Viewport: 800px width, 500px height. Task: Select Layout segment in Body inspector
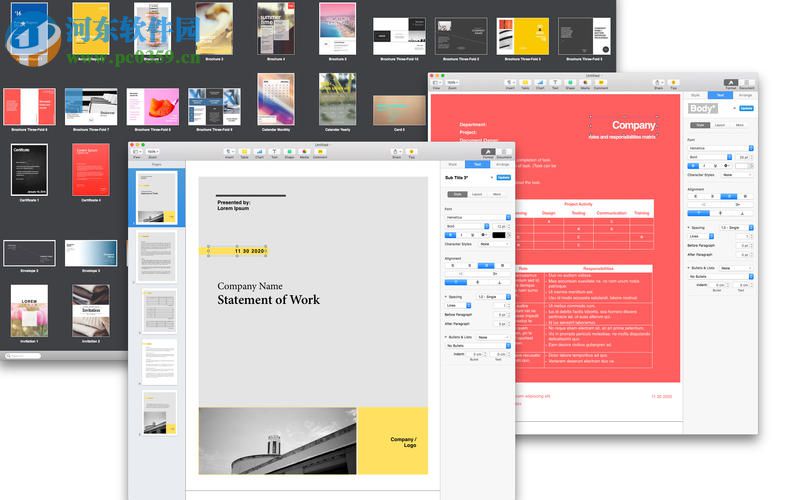point(720,125)
